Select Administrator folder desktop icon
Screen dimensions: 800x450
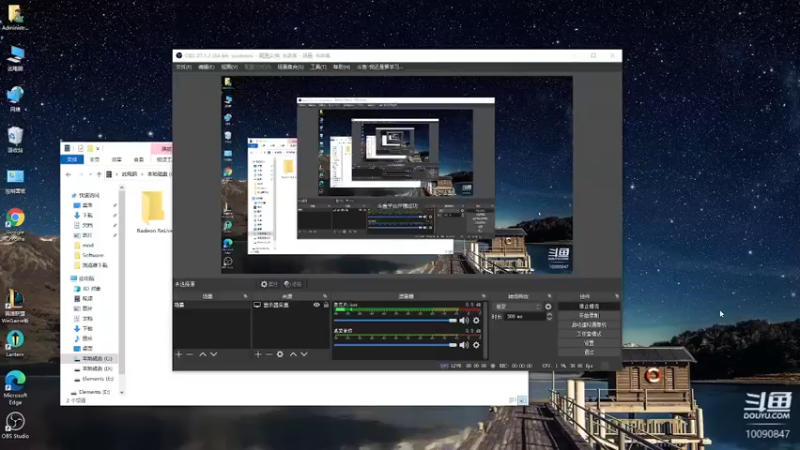point(15,18)
